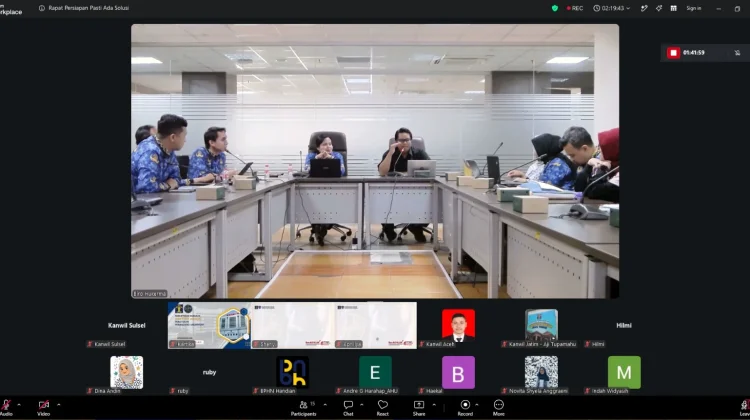The height and width of the screenshot is (420, 750).
Task: Click the Kanwil Jatim - Aji Tupamahu tile
Action: pyautogui.click(x=541, y=325)
